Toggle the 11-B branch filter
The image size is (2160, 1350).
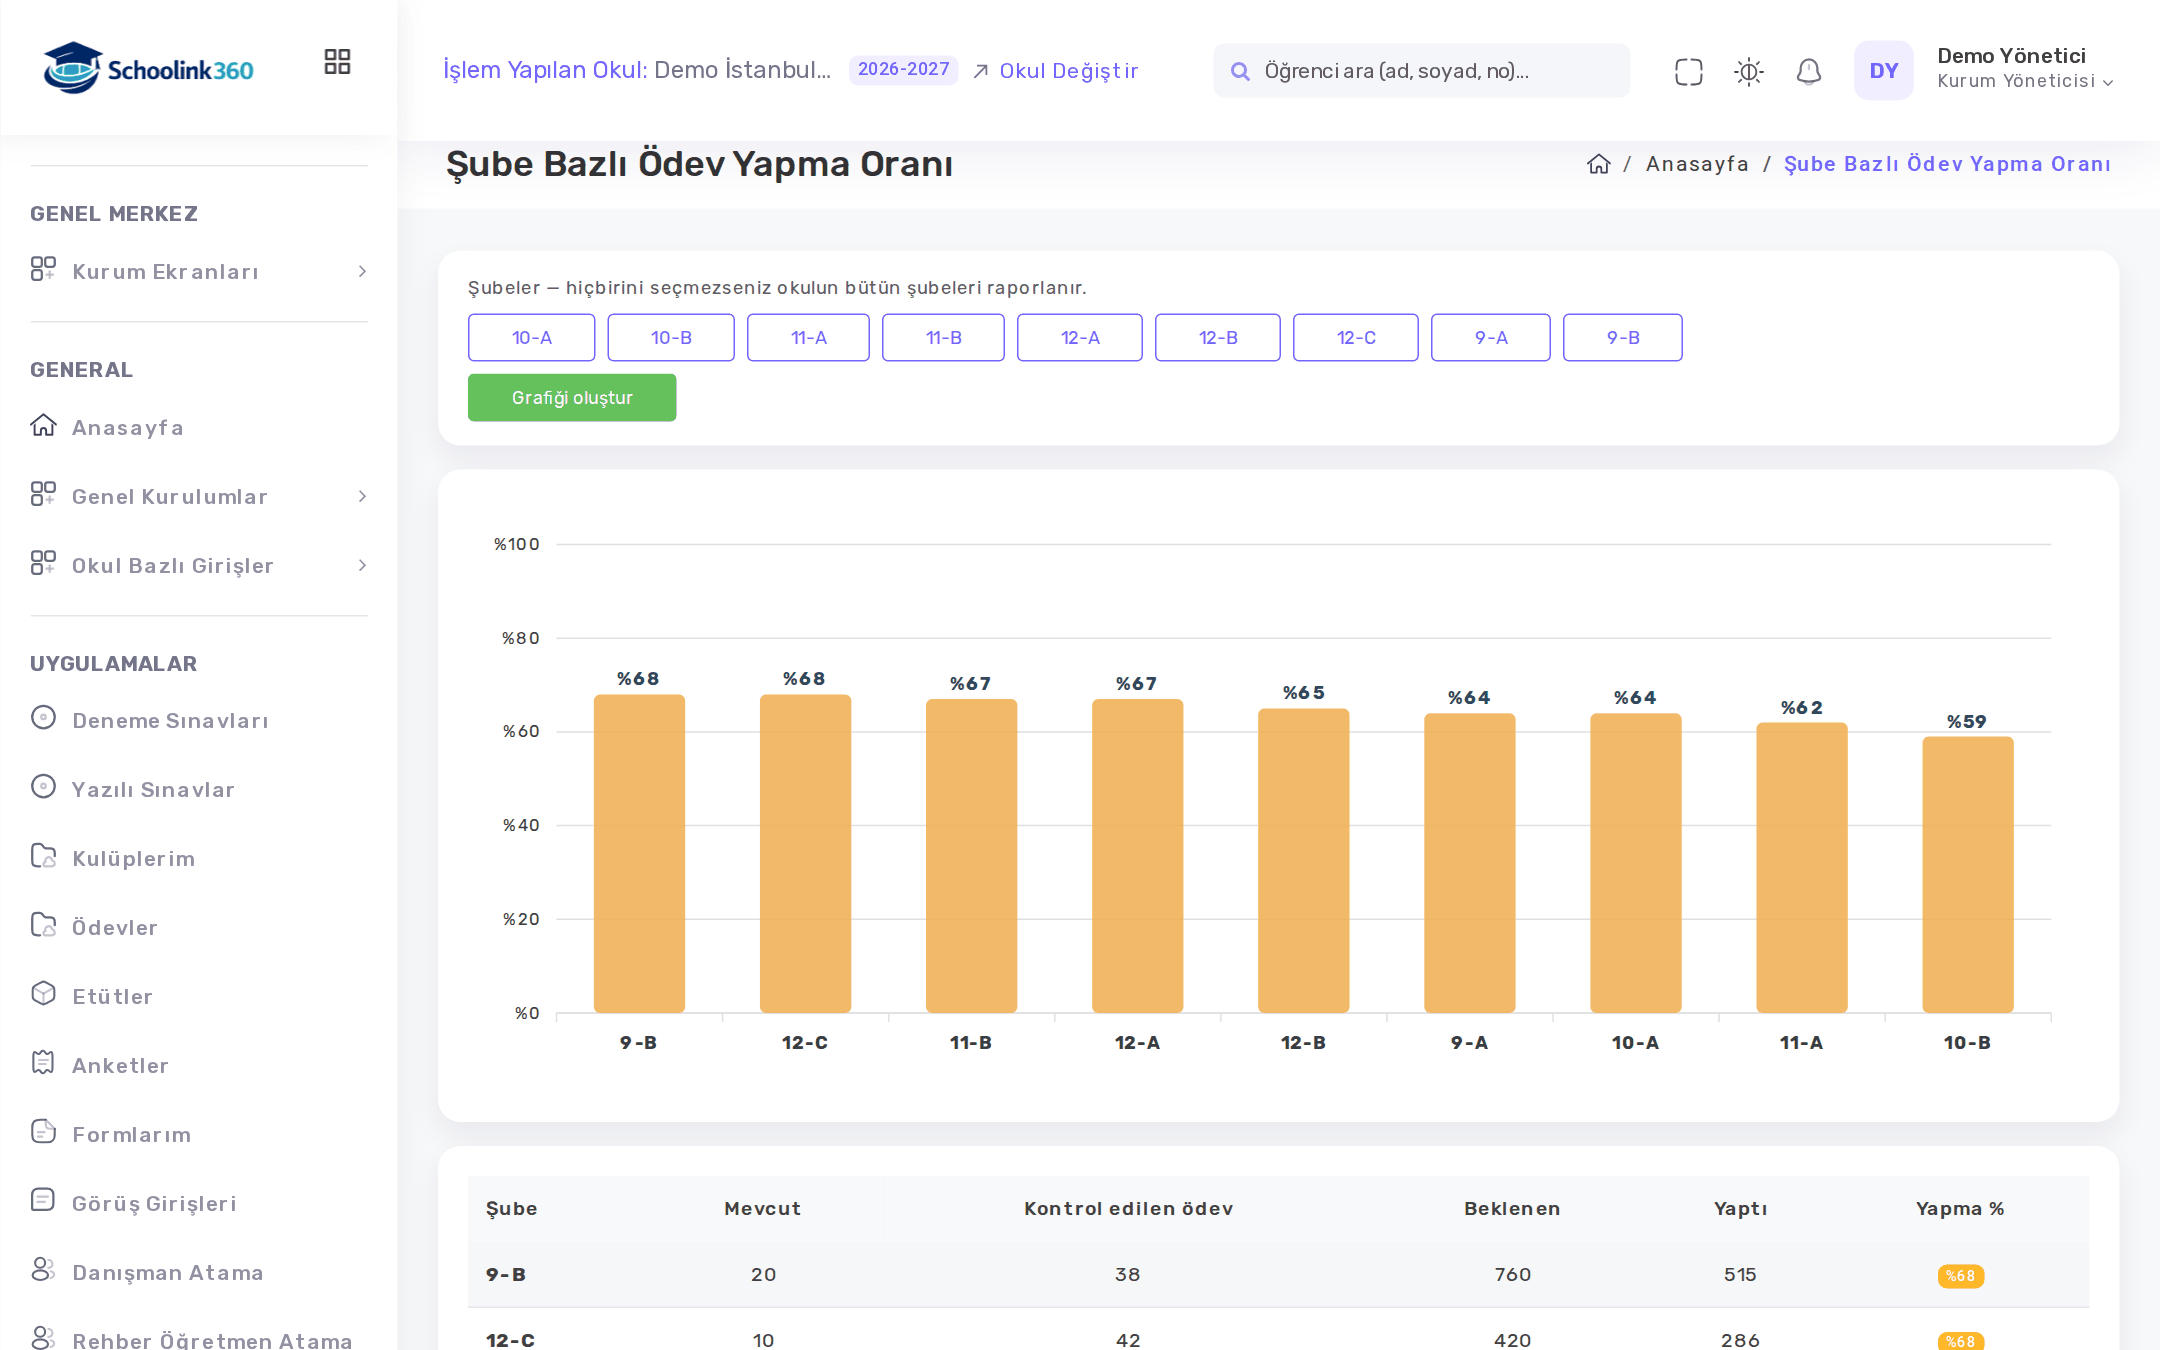click(x=943, y=337)
